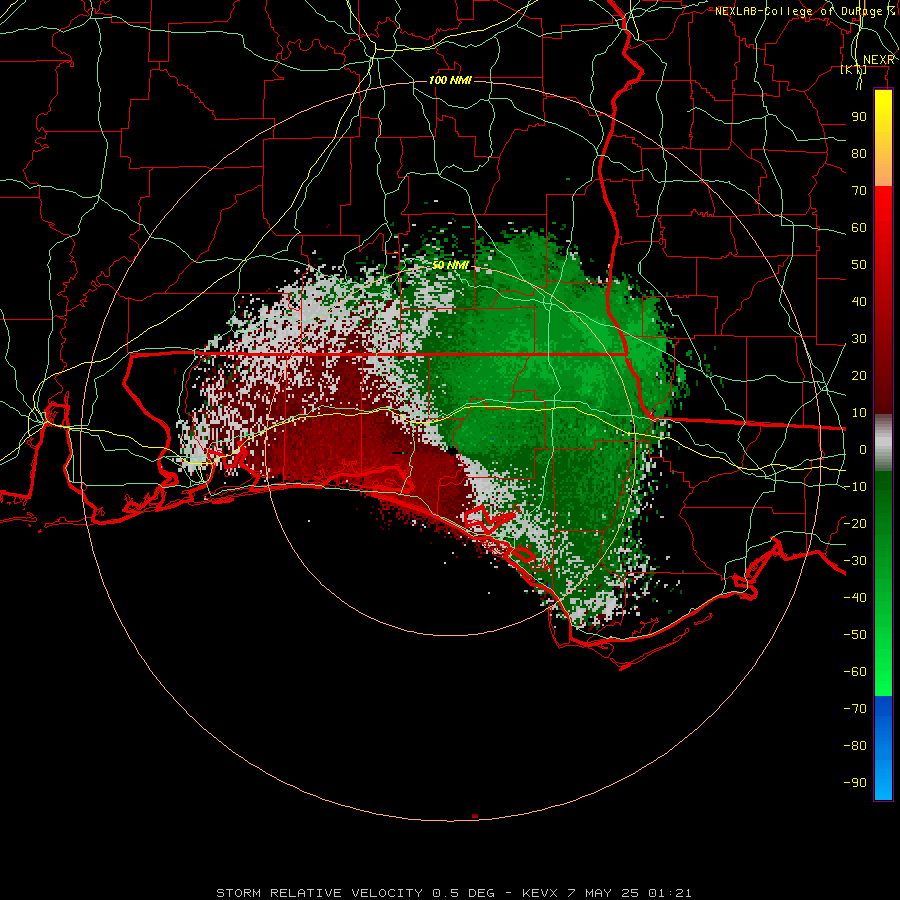Screen dimensions: 900x900
Task: Click the 7 MAY 25 date text
Action: click(x=603, y=893)
